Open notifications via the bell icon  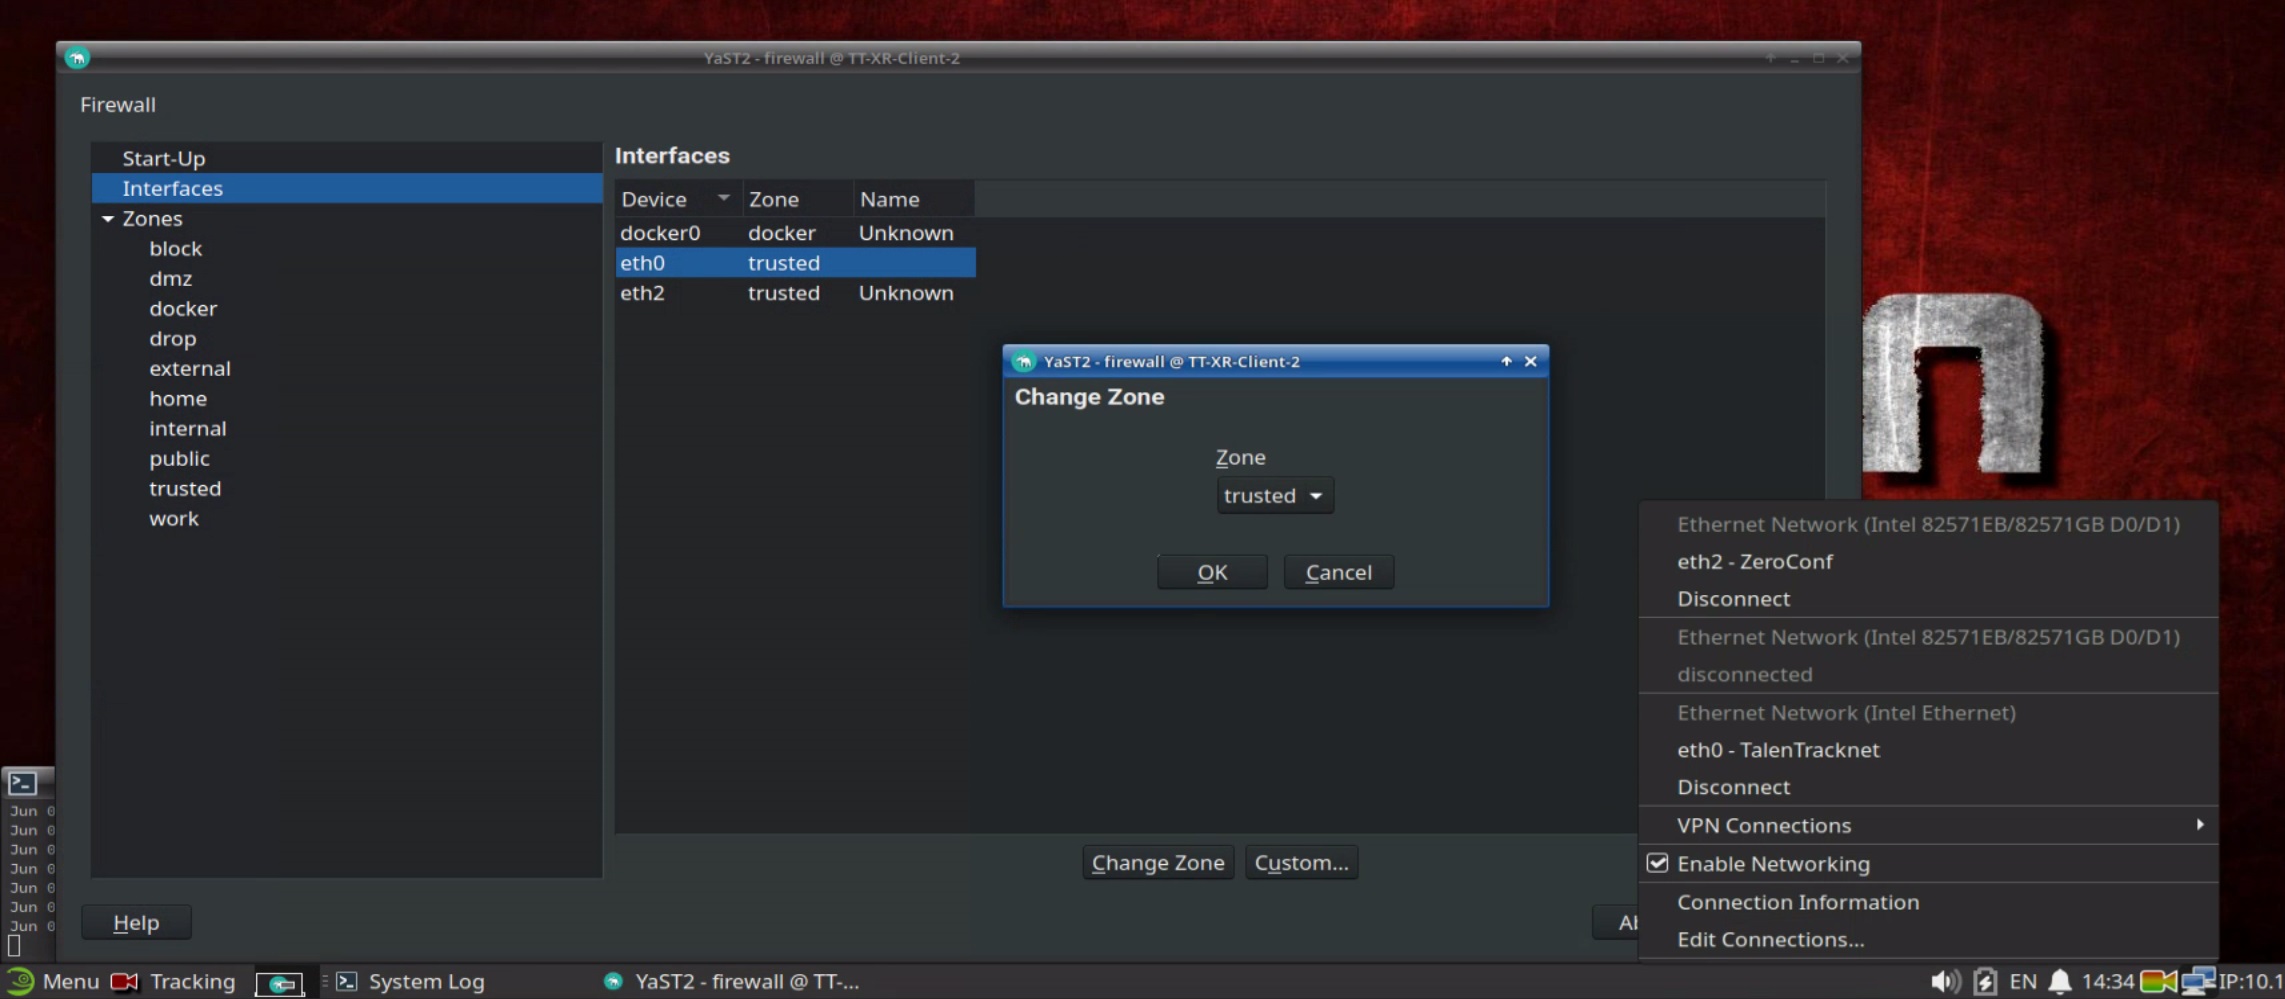2059,981
